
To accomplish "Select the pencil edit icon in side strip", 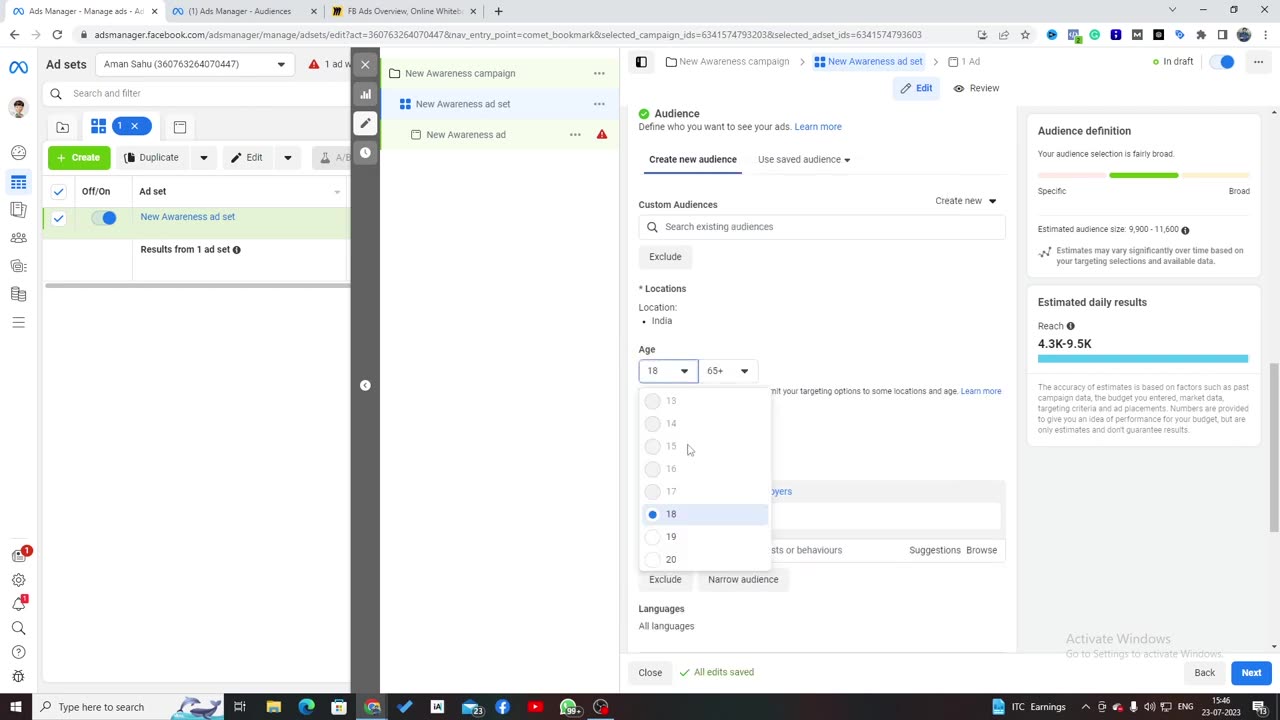I will click(365, 123).
